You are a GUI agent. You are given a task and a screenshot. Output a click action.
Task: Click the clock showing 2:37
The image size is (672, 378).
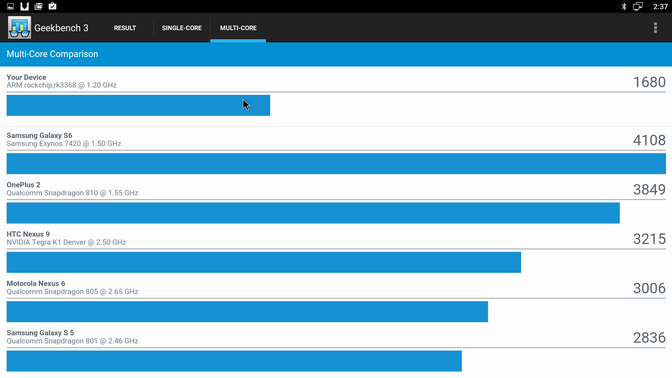click(x=660, y=6)
